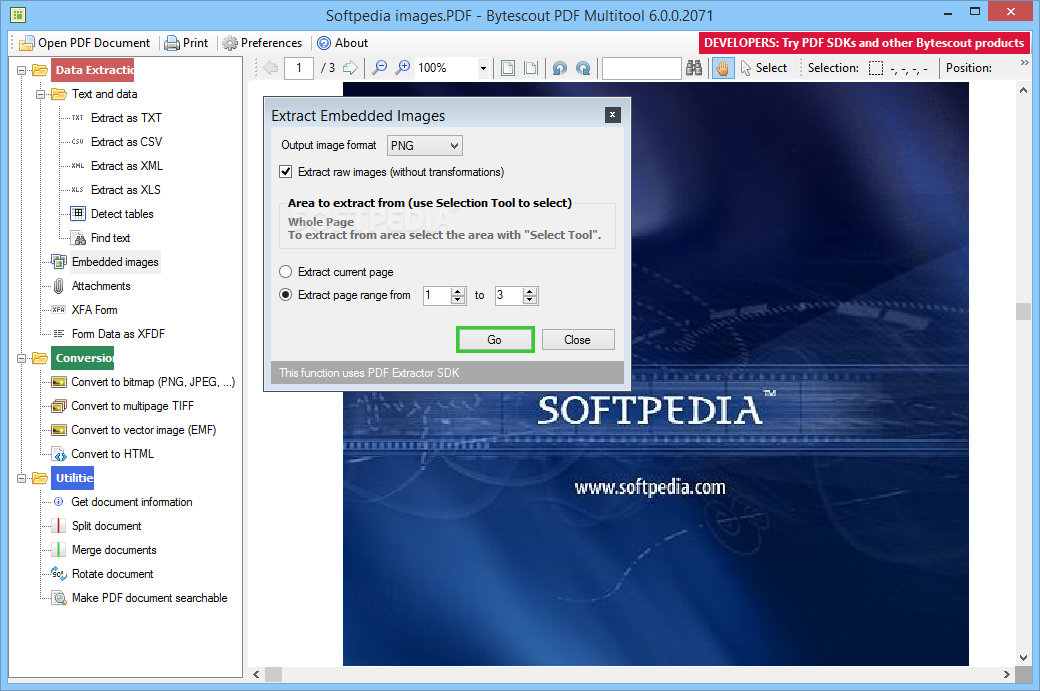Activate the hand pan tool
This screenshot has height=691, width=1040.
point(722,68)
